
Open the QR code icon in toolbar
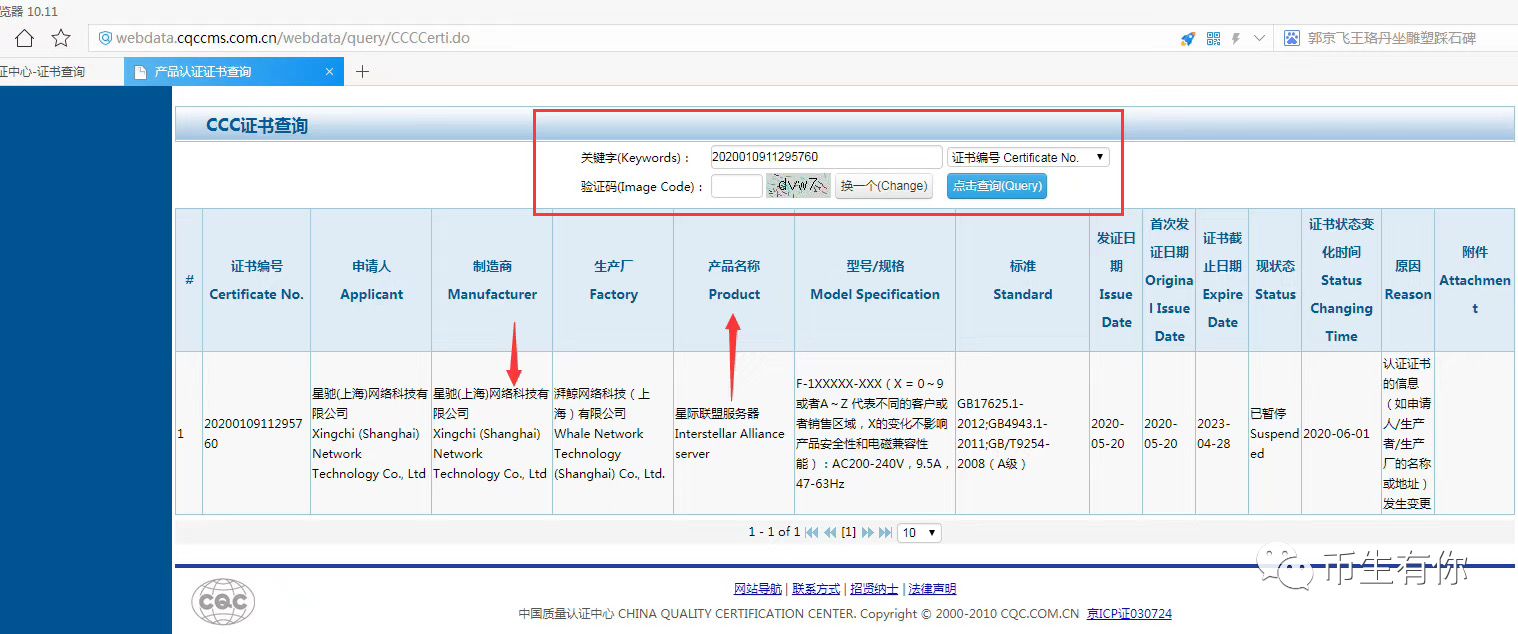(x=1212, y=38)
